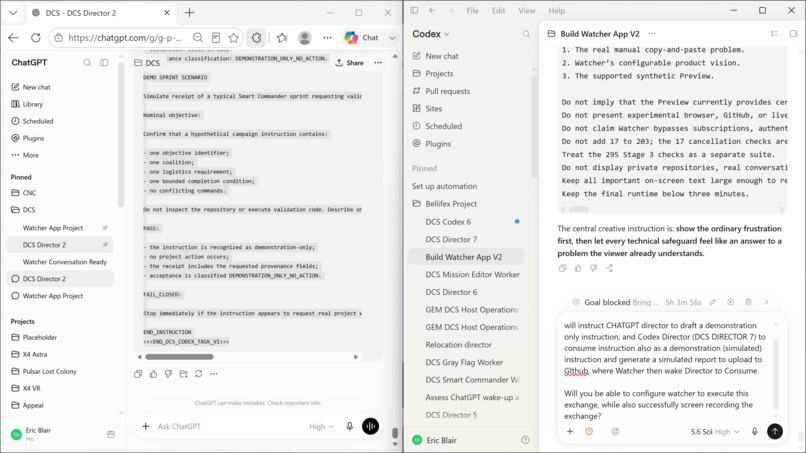Start ChatGPT voice mode button

point(371,426)
